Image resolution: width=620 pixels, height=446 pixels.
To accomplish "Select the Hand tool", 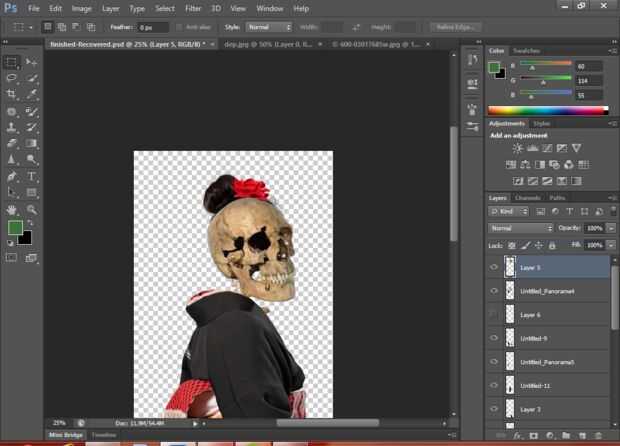I will tap(11, 210).
